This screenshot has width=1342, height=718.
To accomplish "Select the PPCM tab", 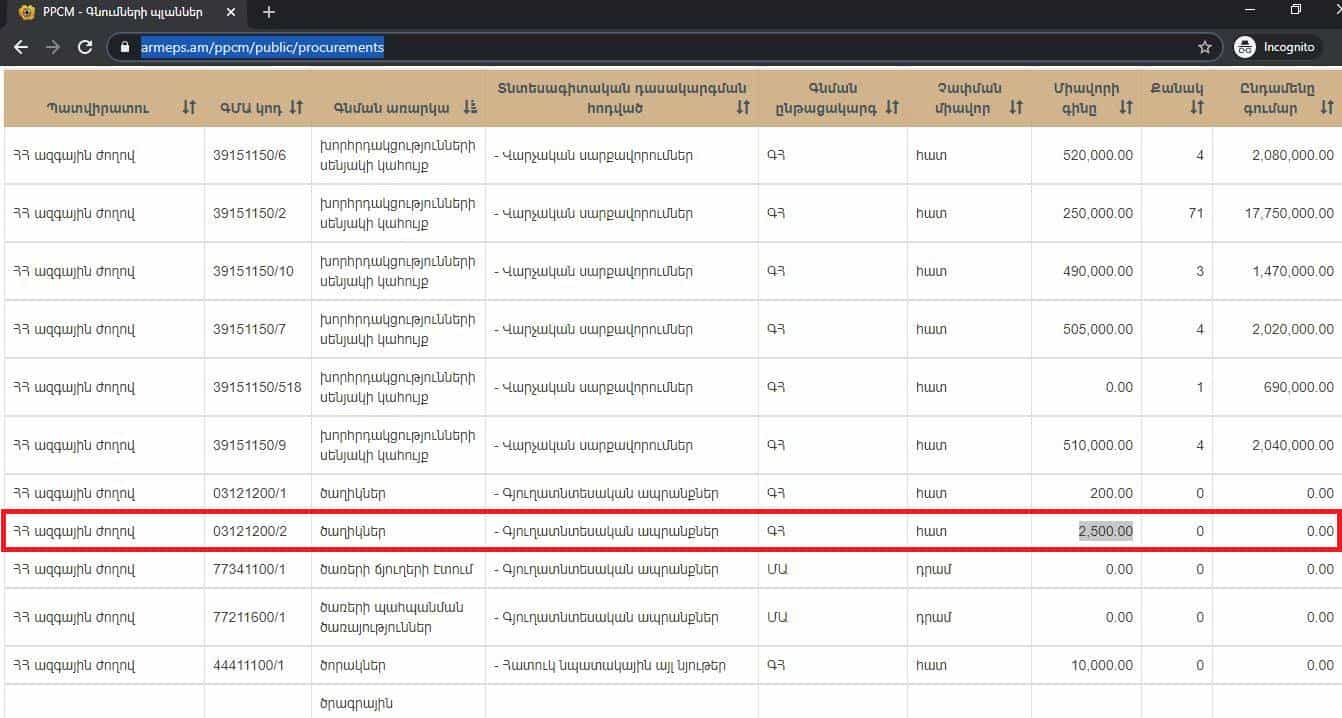I will tap(120, 12).
